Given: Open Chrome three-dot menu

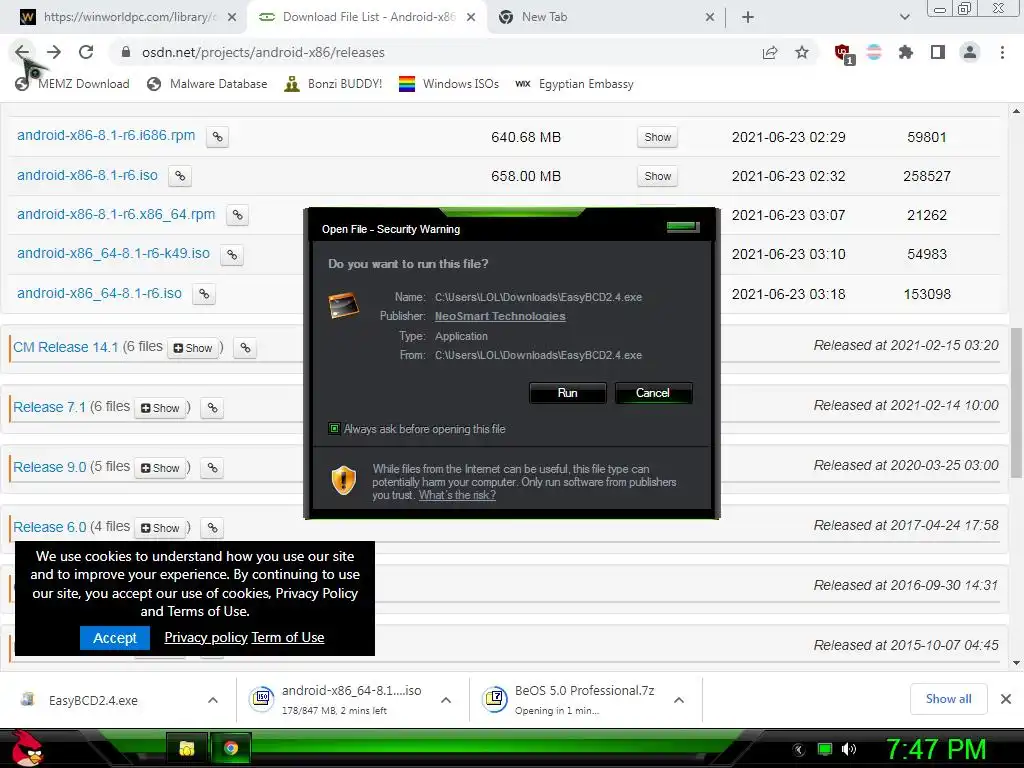Looking at the screenshot, I should tap(1002, 52).
